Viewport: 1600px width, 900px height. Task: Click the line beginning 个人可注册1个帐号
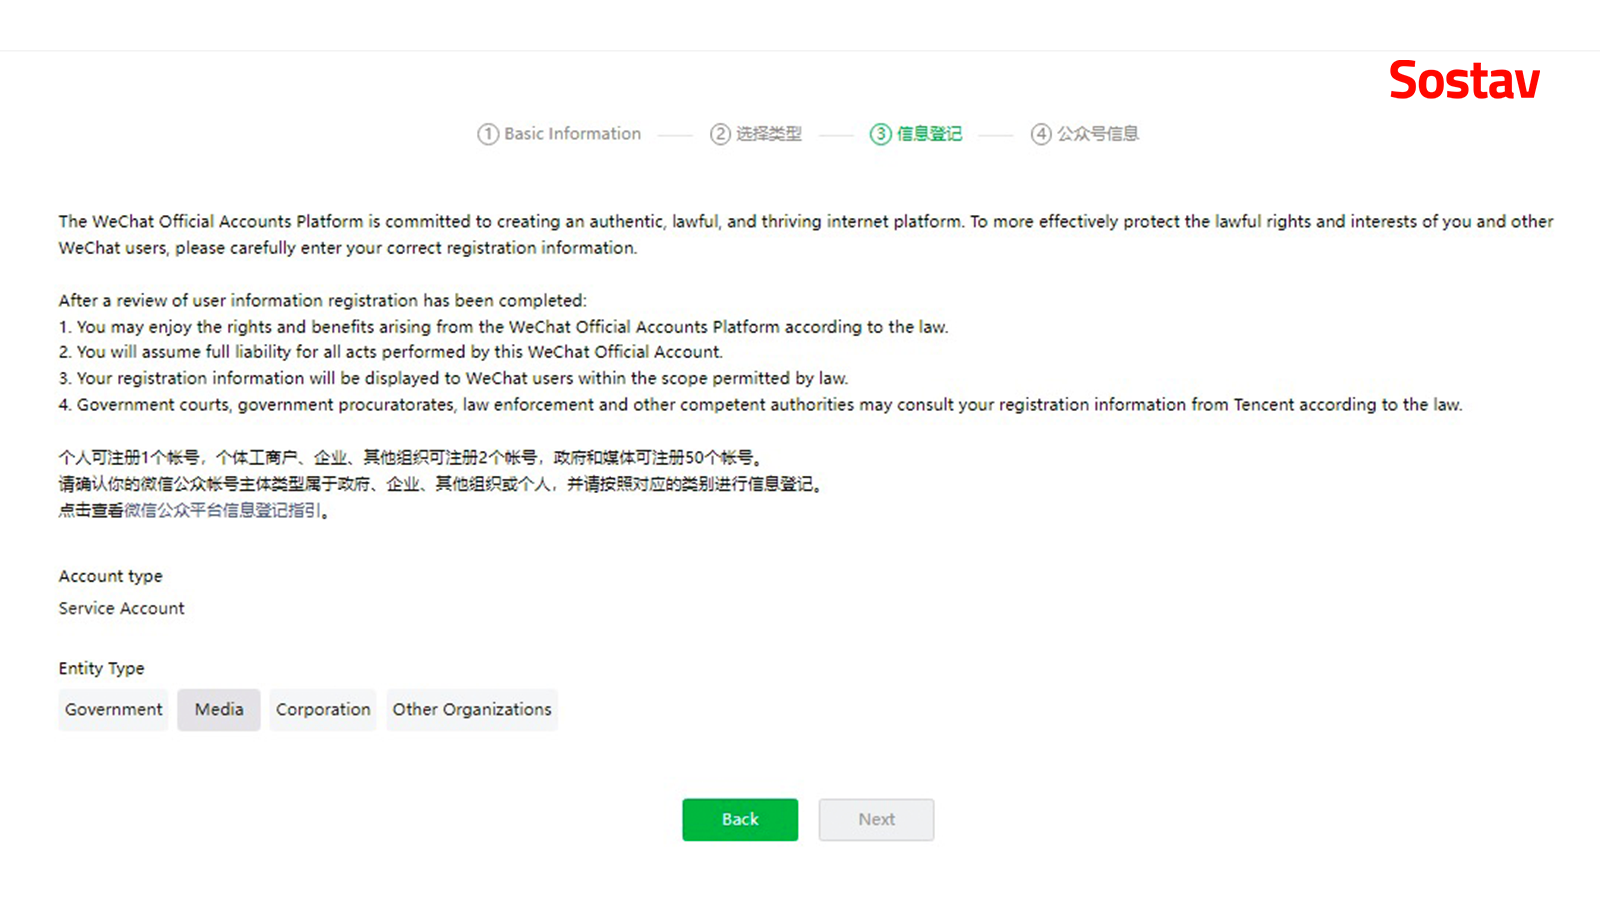(411, 458)
